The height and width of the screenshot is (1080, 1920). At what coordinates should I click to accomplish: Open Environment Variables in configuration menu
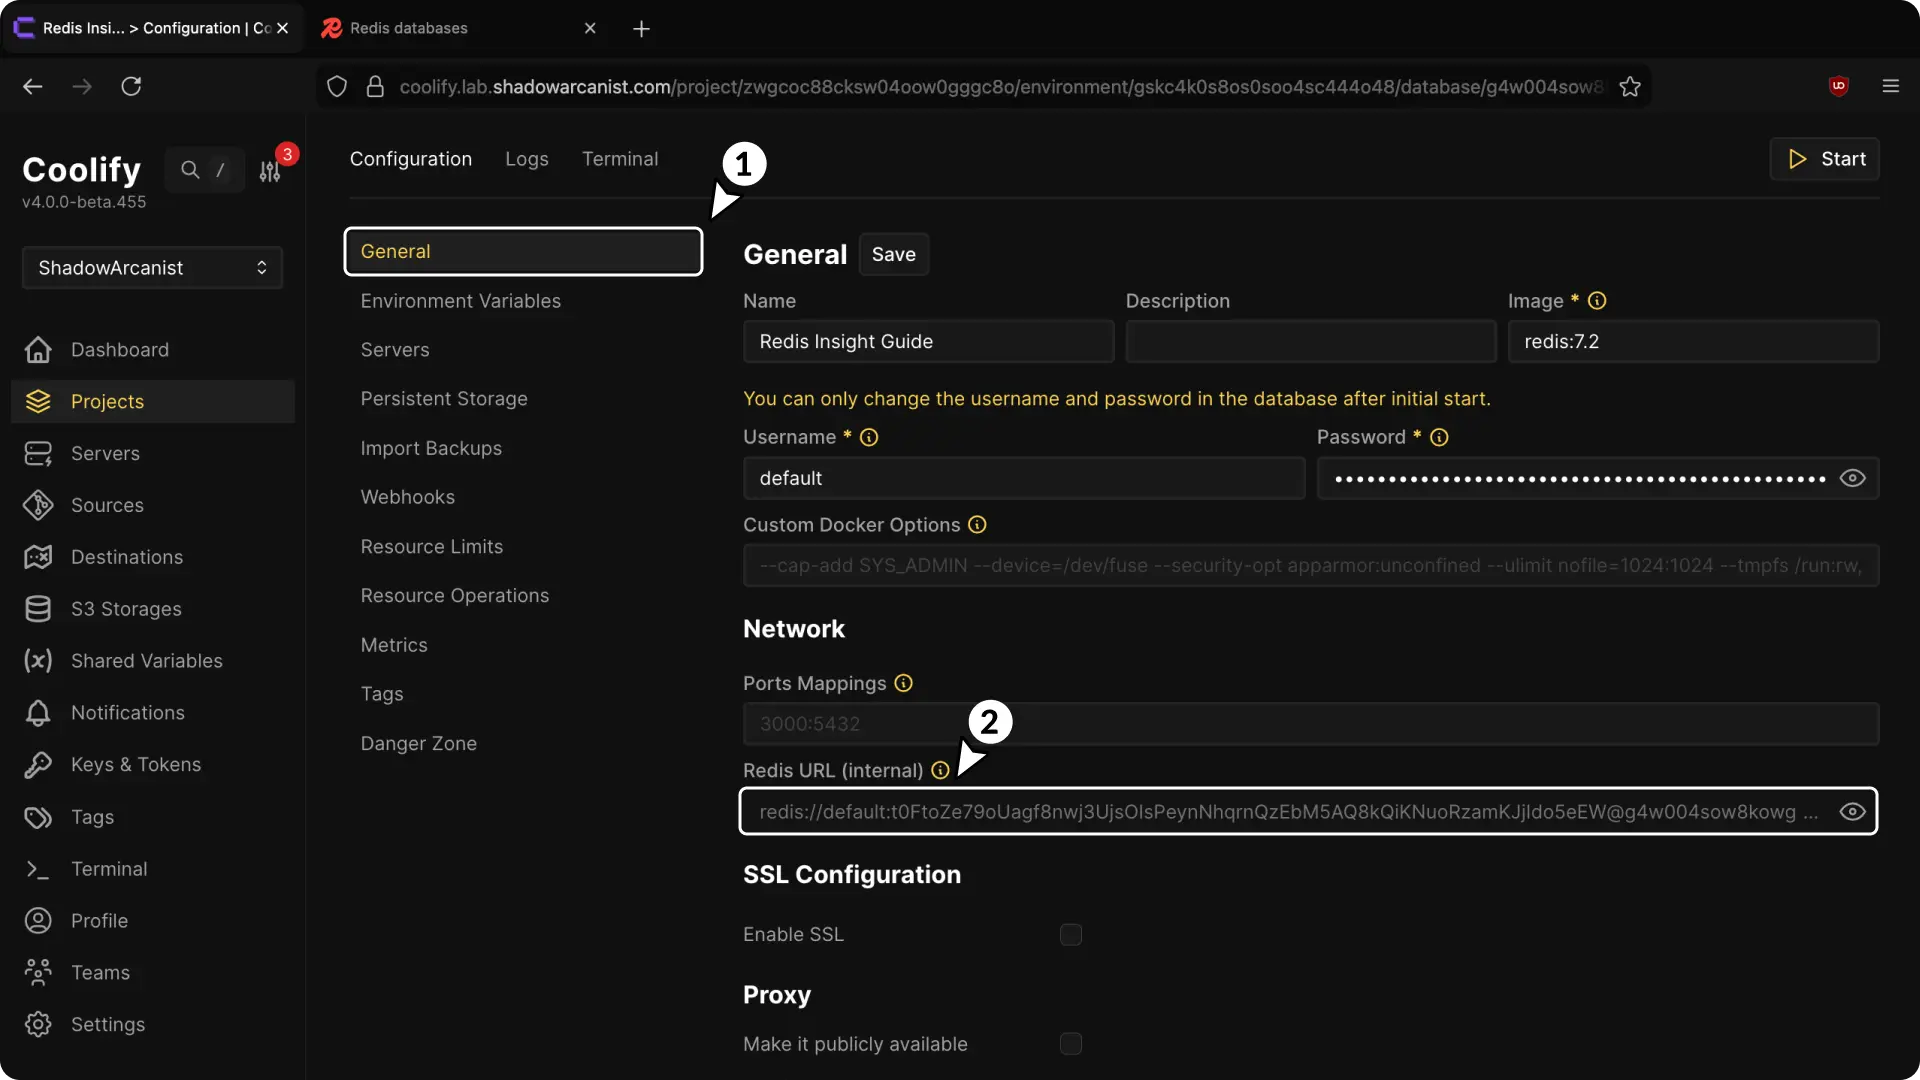coord(460,301)
